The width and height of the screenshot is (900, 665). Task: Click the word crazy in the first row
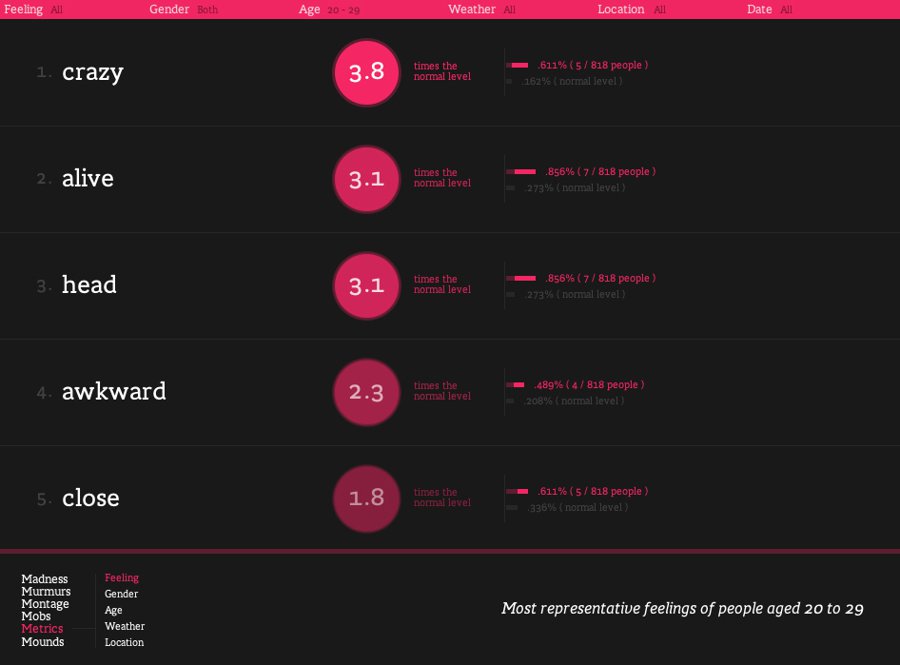92,72
